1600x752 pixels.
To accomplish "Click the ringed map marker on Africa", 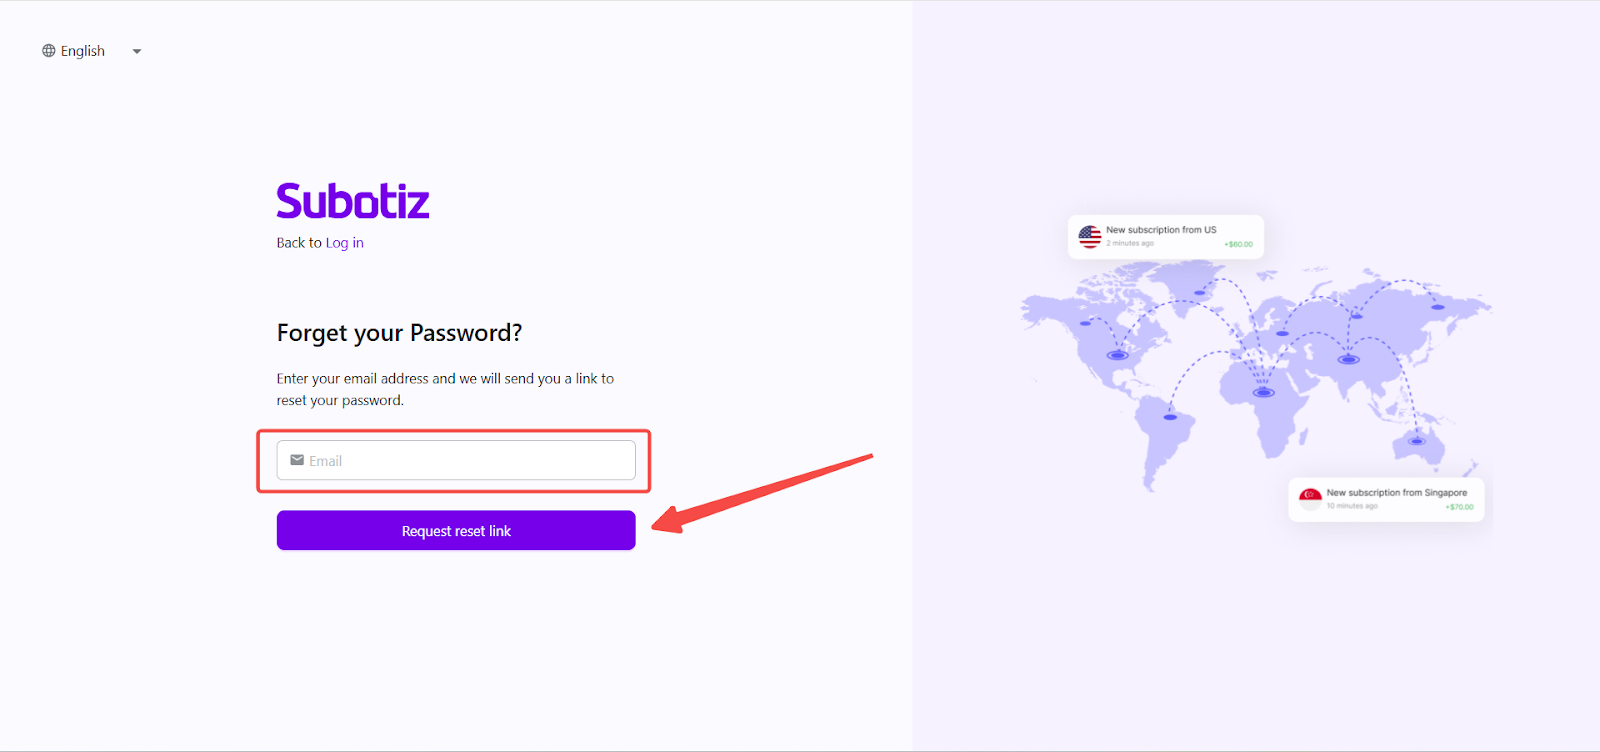I will pos(1264,392).
